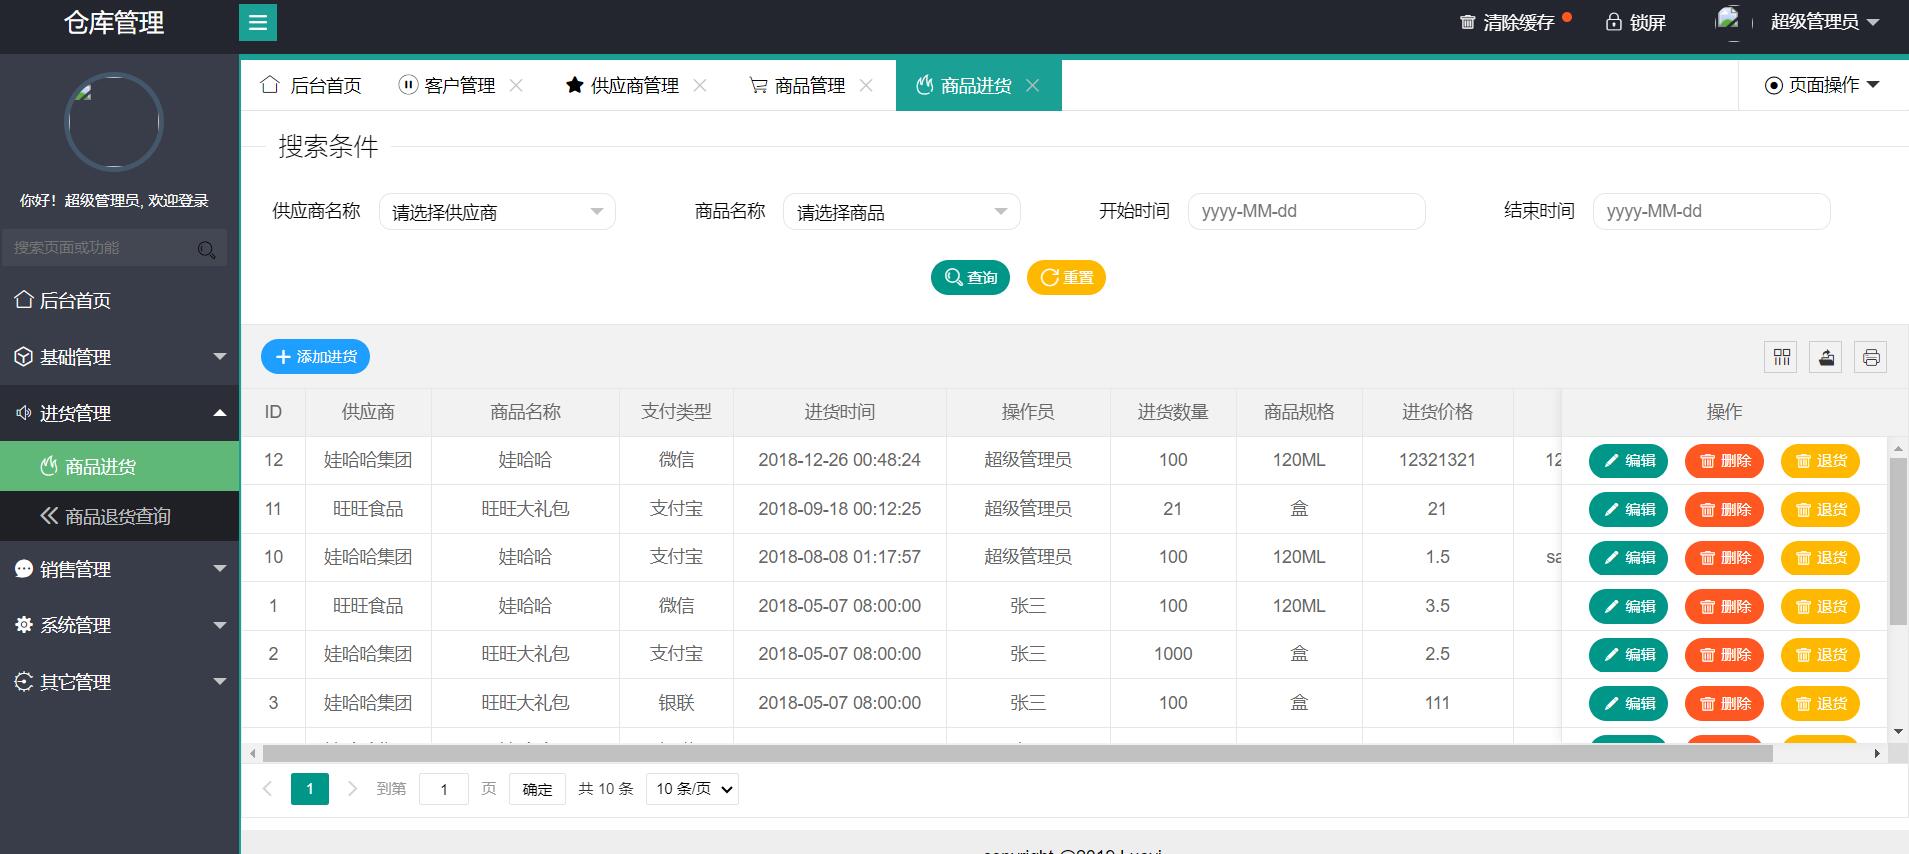The width and height of the screenshot is (1909, 854).
Task: Click the 确定 pagination confirm button
Action: pos(537,789)
